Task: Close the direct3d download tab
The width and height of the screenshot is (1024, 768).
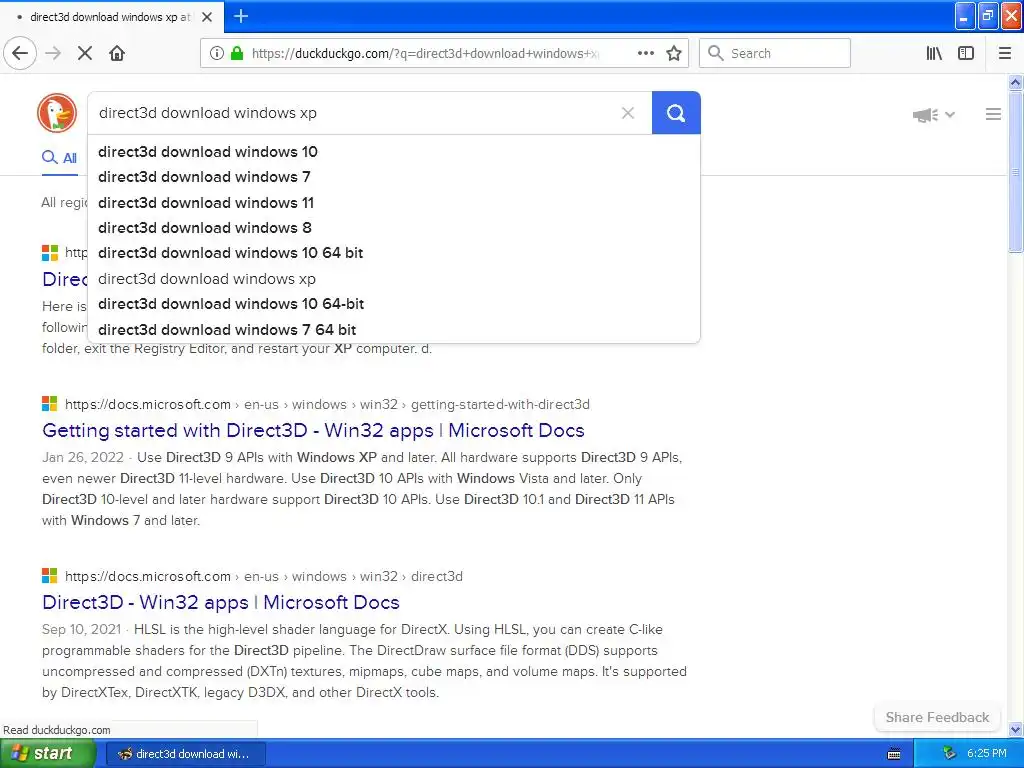Action: pyautogui.click(x=207, y=17)
